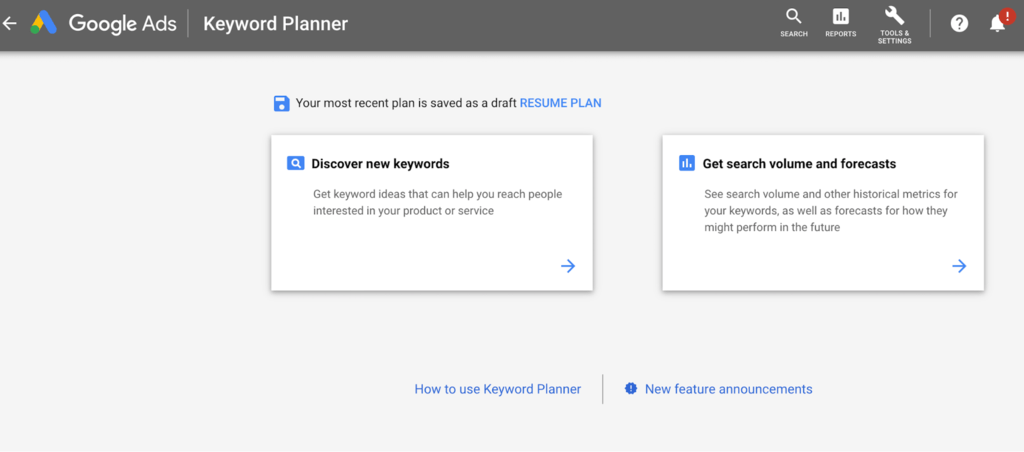The height and width of the screenshot is (452, 1024).
Task: Click the New feature announcements badge icon
Action: pyautogui.click(x=630, y=389)
